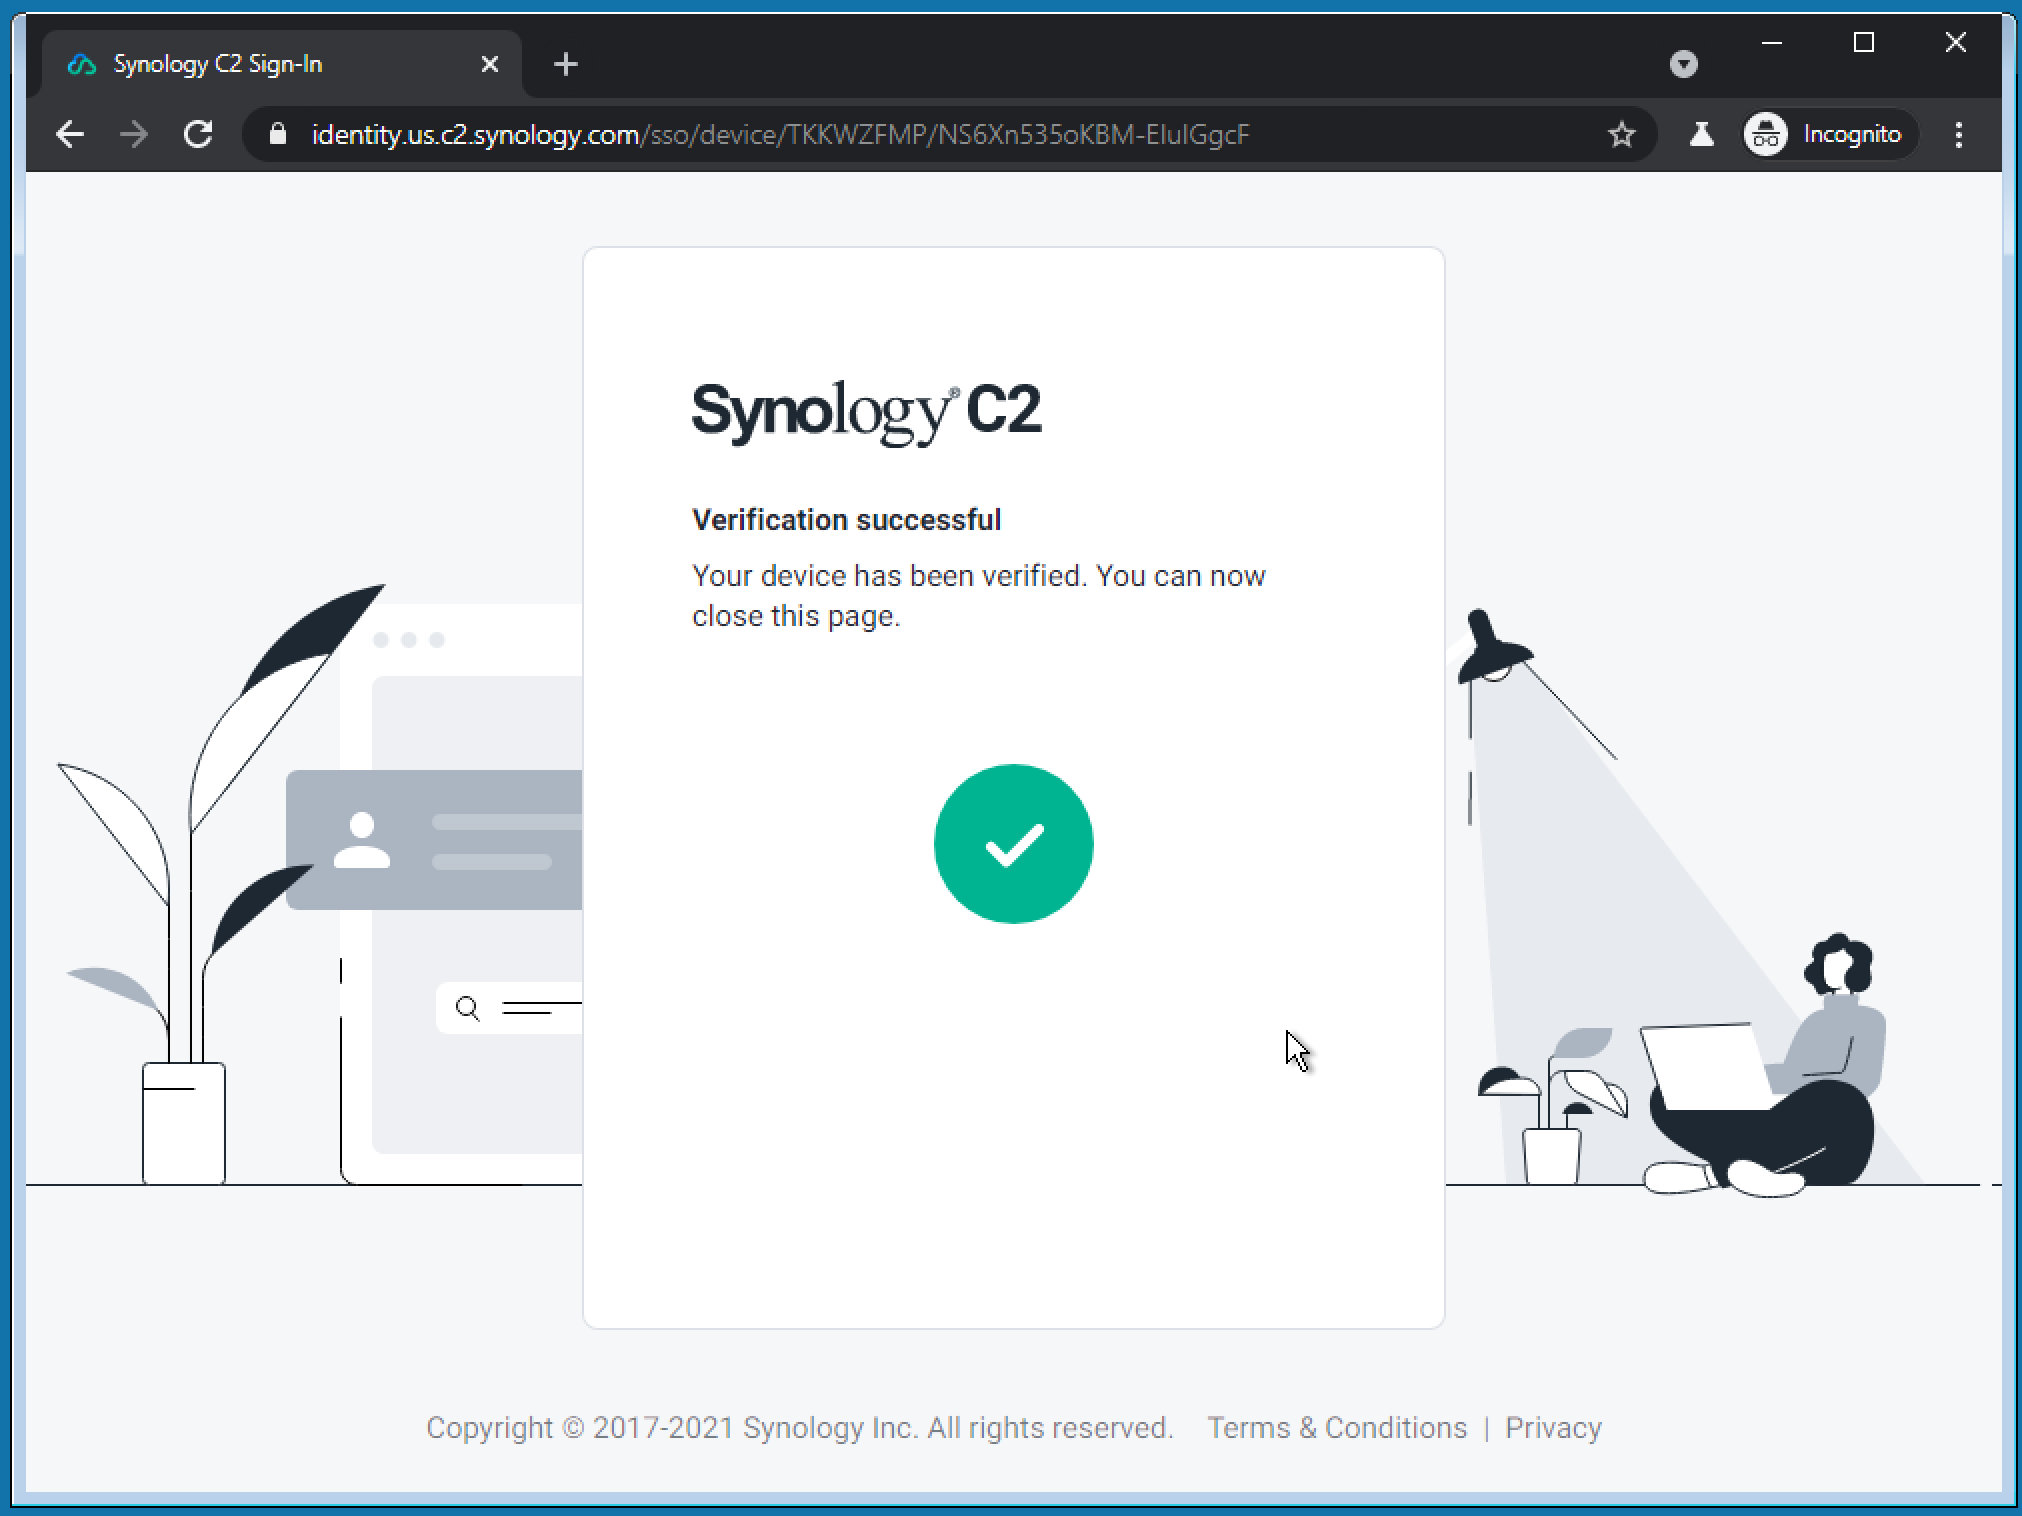Viewport: 2022px width, 1516px height.
Task: Close the Chrome window
Action: pos(1955,42)
